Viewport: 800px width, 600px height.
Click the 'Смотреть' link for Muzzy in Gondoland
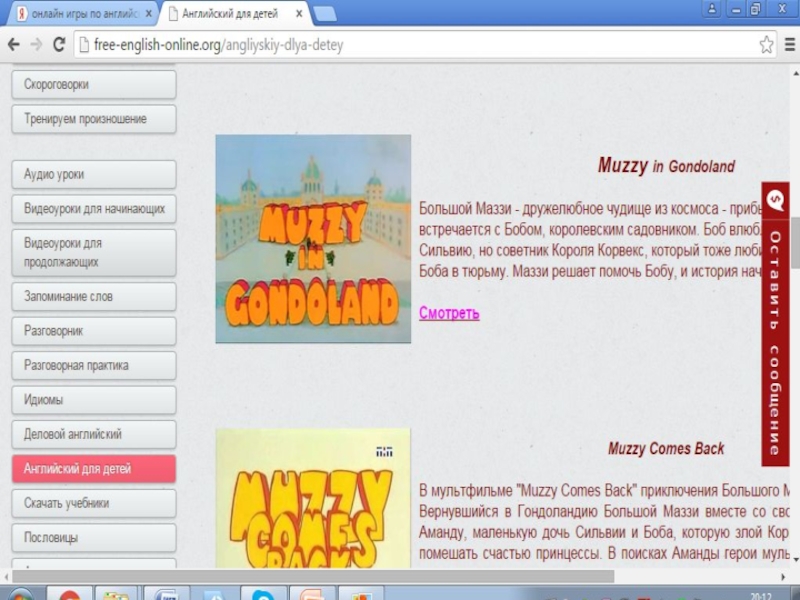tap(449, 313)
